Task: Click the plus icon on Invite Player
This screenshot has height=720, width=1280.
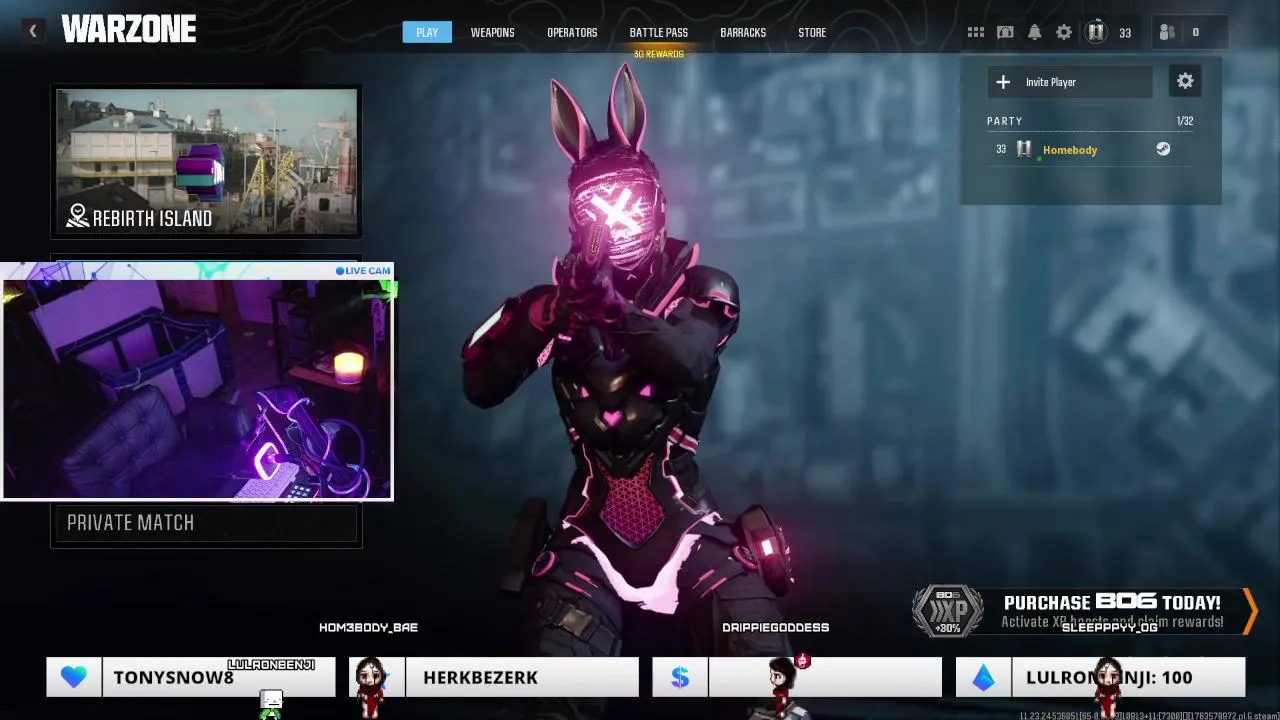Action: point(1003,82)
